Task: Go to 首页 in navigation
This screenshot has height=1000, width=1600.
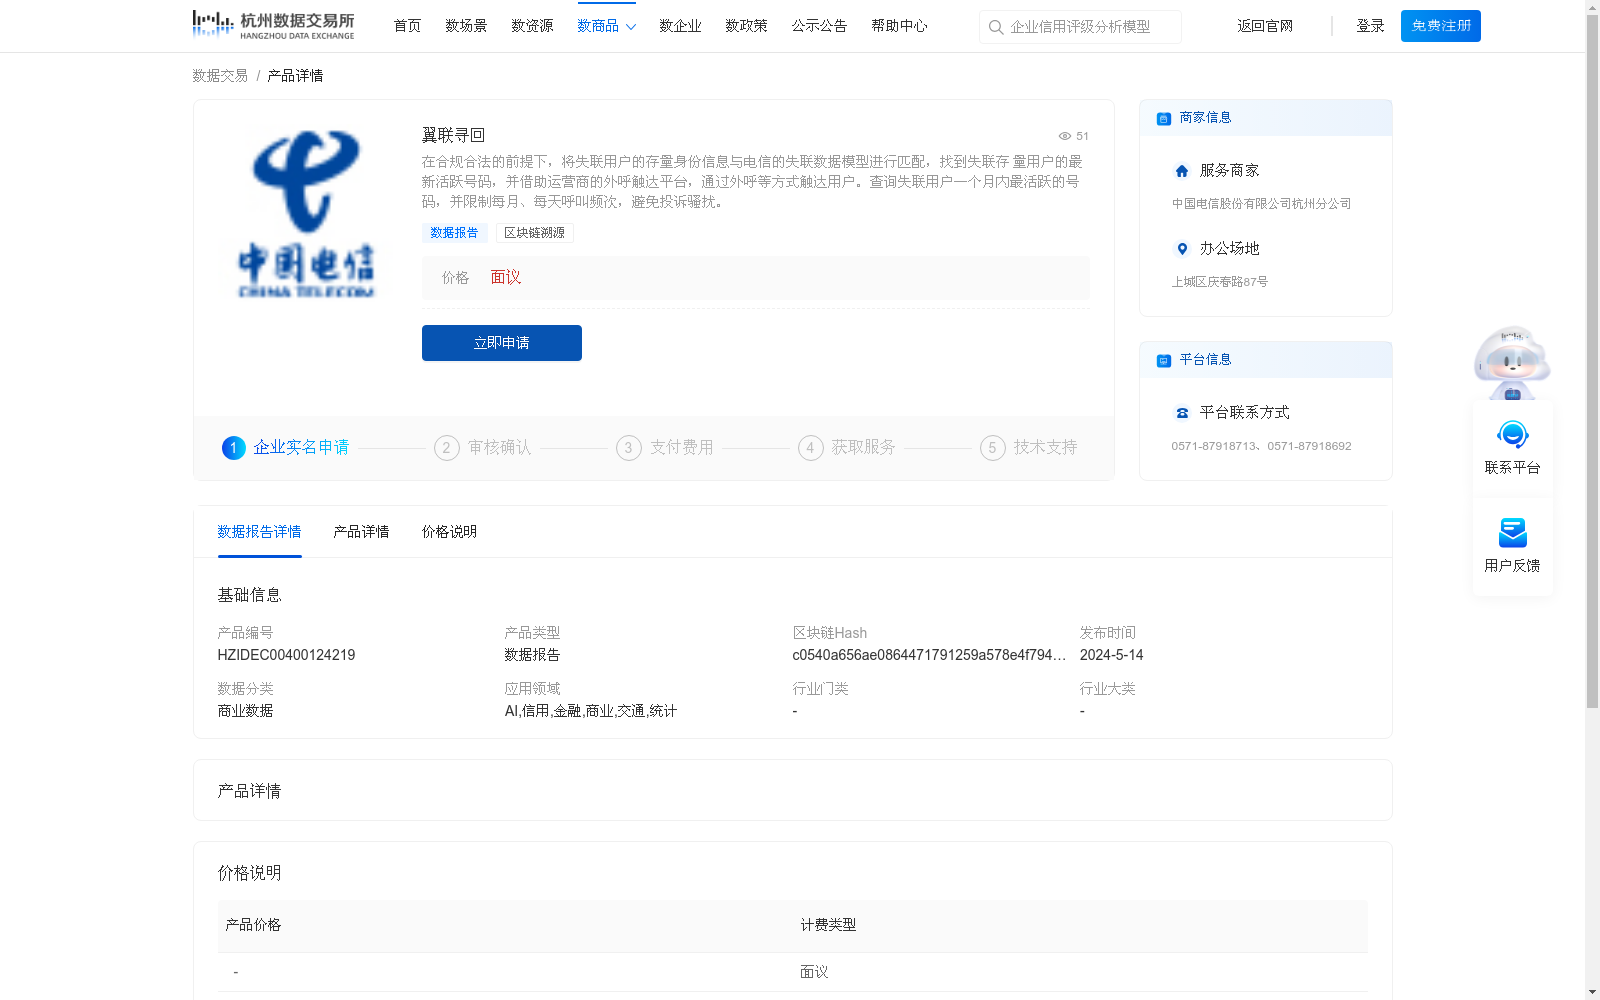Action: [x=407, y=26]
